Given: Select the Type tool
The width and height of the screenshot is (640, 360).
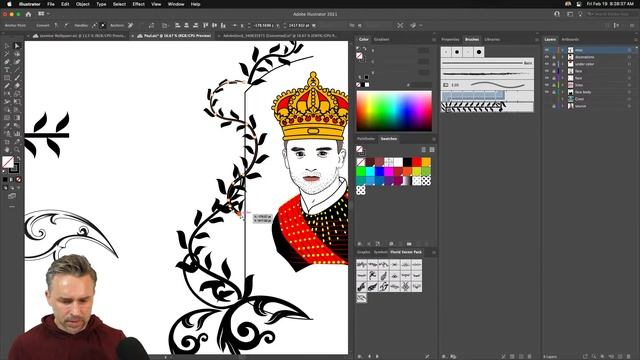Looking at the screenshot, I should pyautogui.click(x=7, y=70).
